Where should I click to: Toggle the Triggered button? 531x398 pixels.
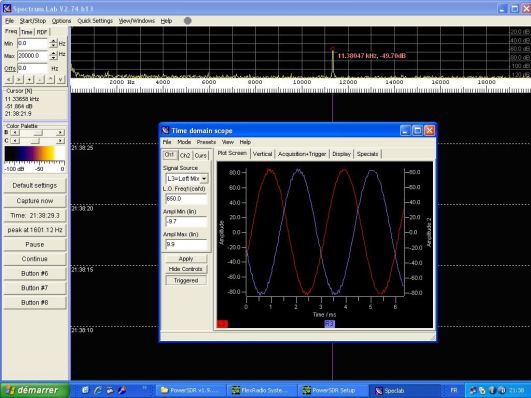click(186, 280)
